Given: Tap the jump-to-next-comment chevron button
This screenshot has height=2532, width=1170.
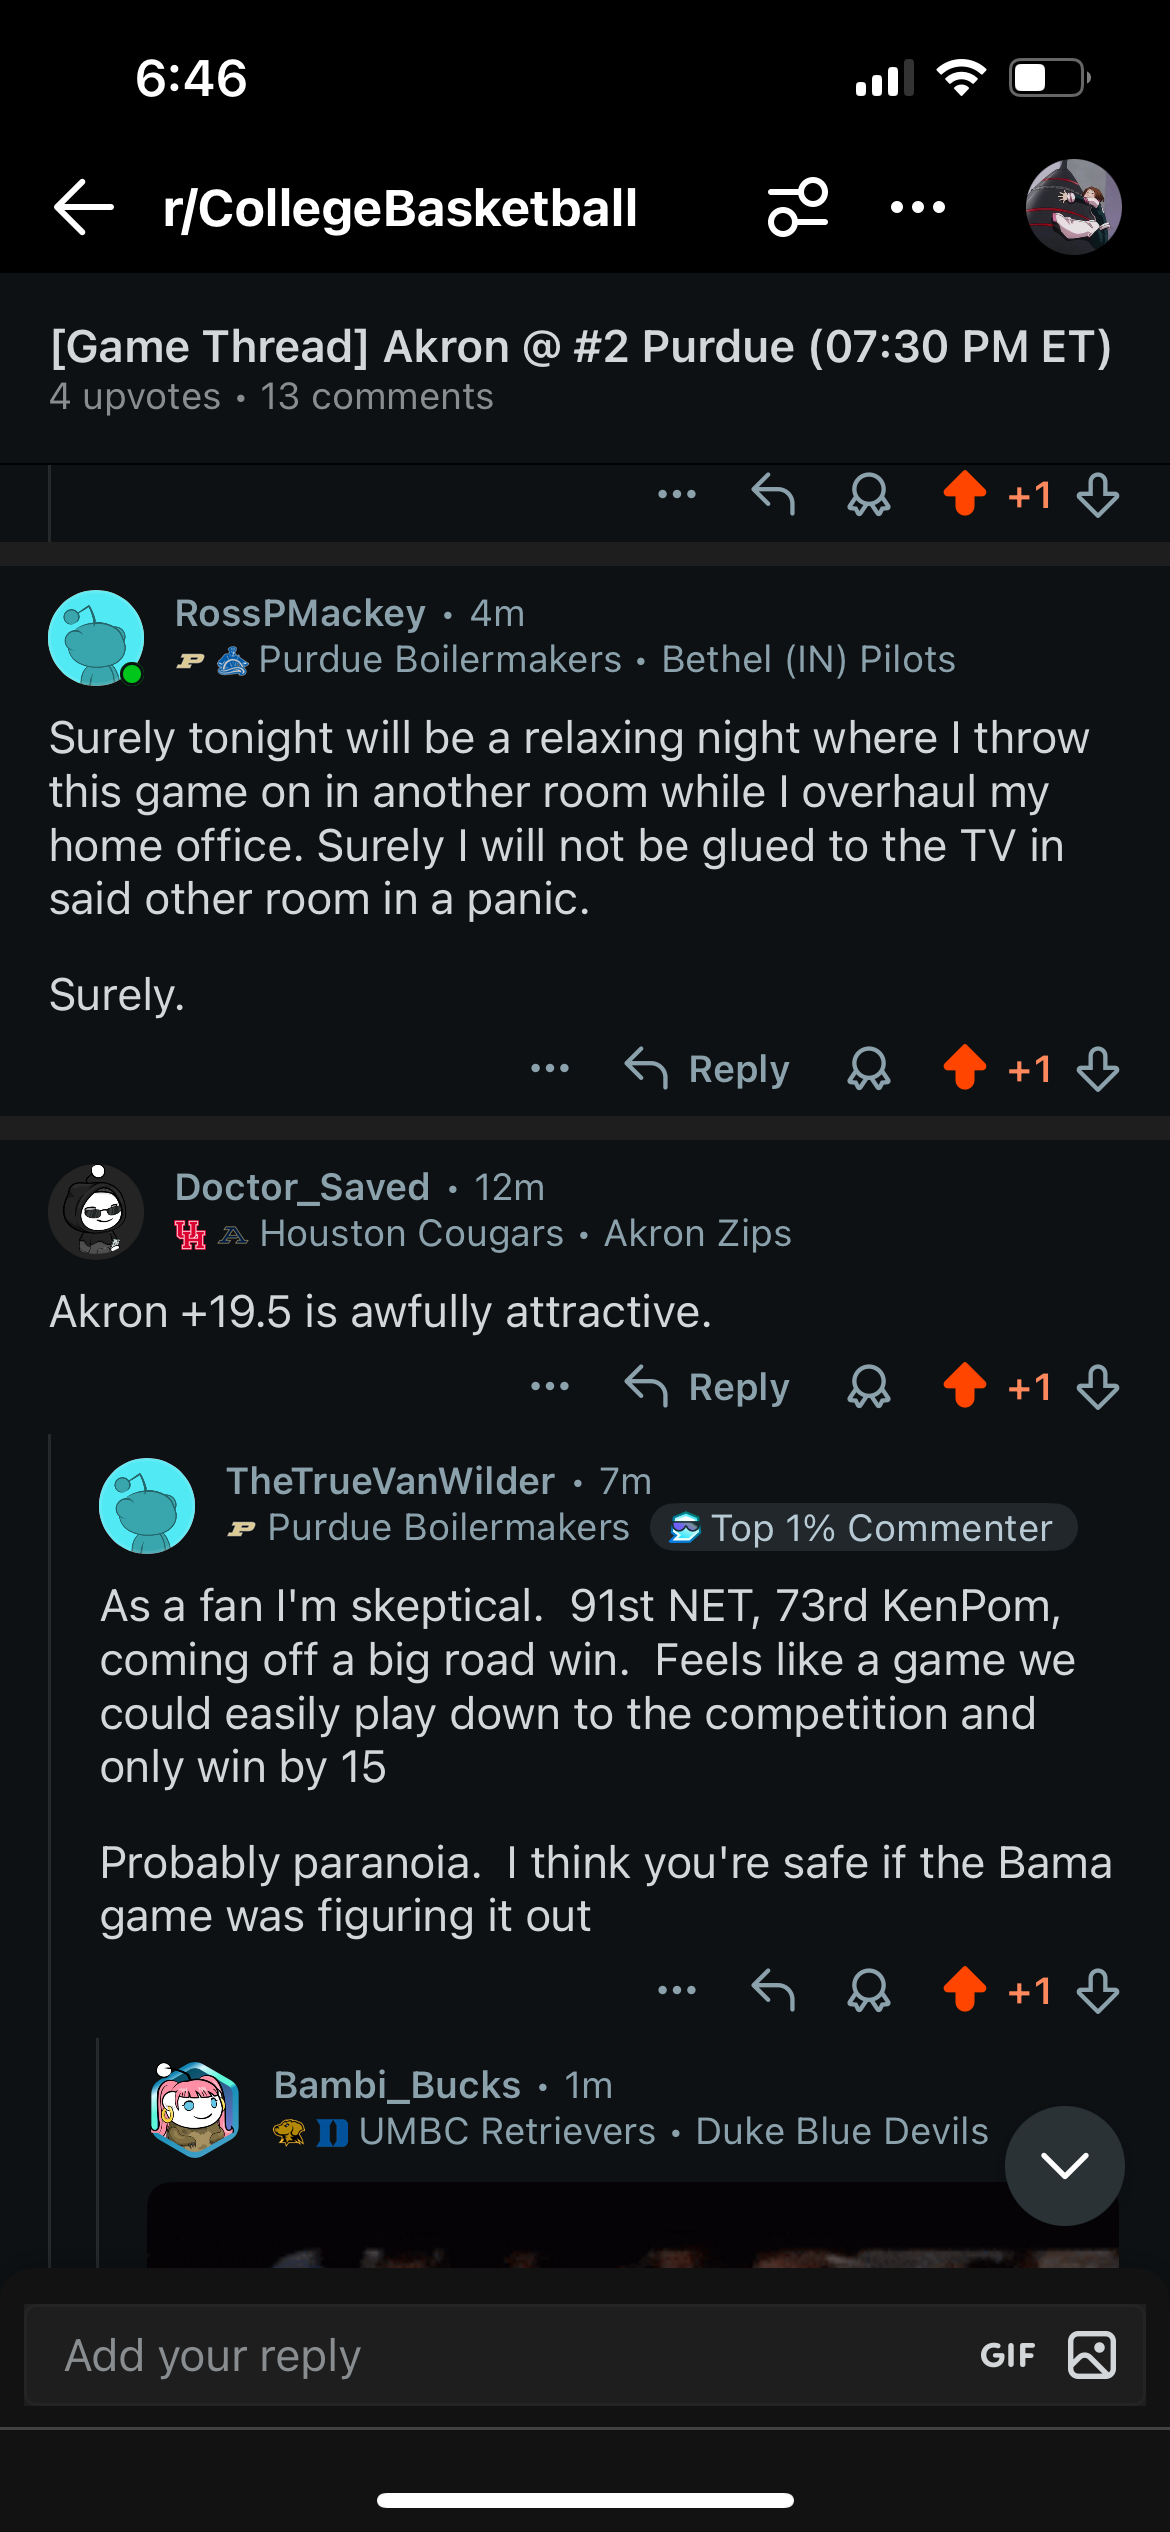Looking at the screenshot, I should coord(1064,2165).
